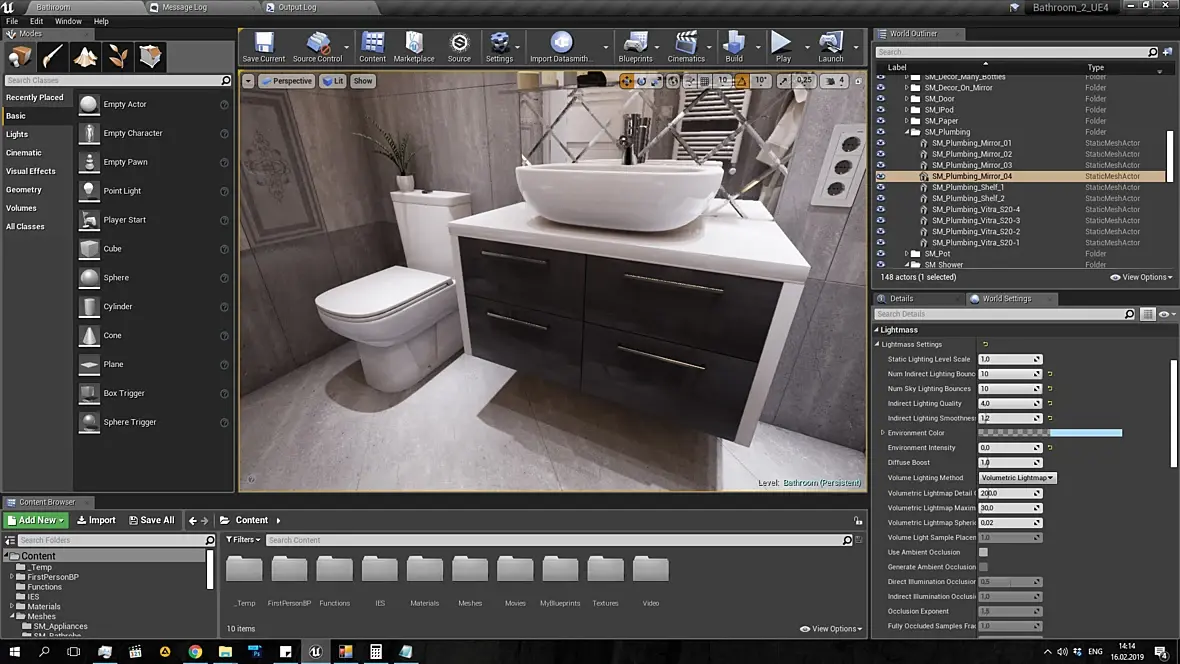Click the Save Current toolbar icon
1180x664 pixels.
click(x=264, y=46)
